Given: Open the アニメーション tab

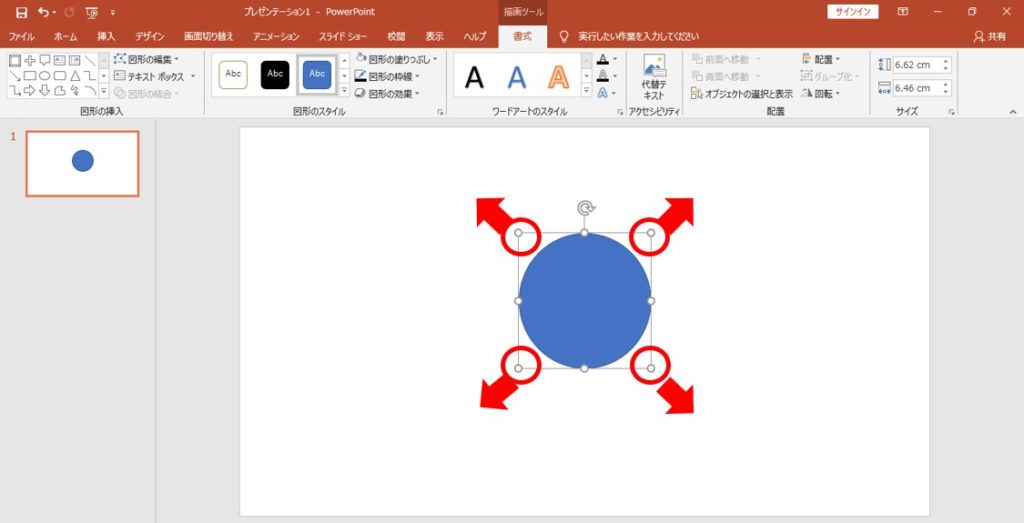Looking at the screenshot, I should coord(276,36).
